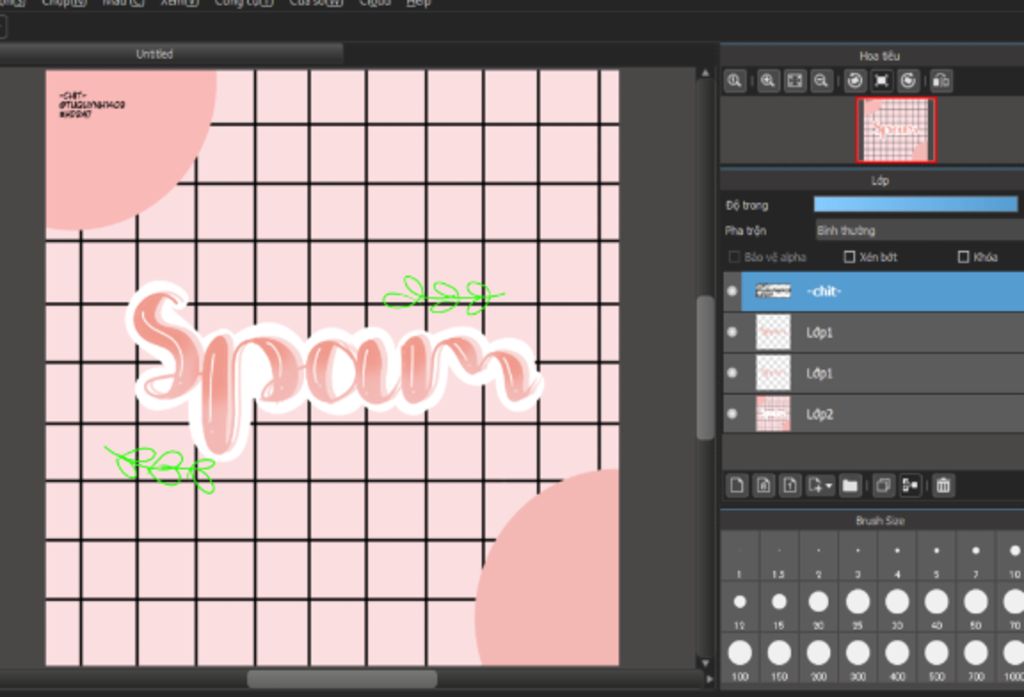Choose brush size 400
The width and height of the screenshot is (1024, 697).
pos(897,658)
